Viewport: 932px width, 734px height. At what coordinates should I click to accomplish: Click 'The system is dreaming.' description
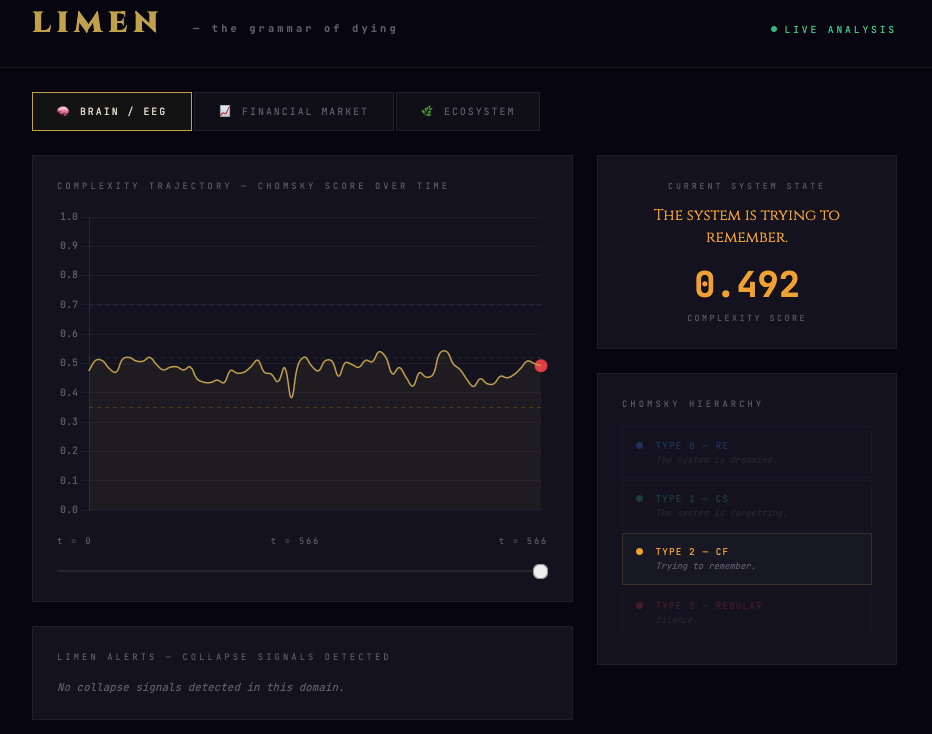tap(716, 460)
